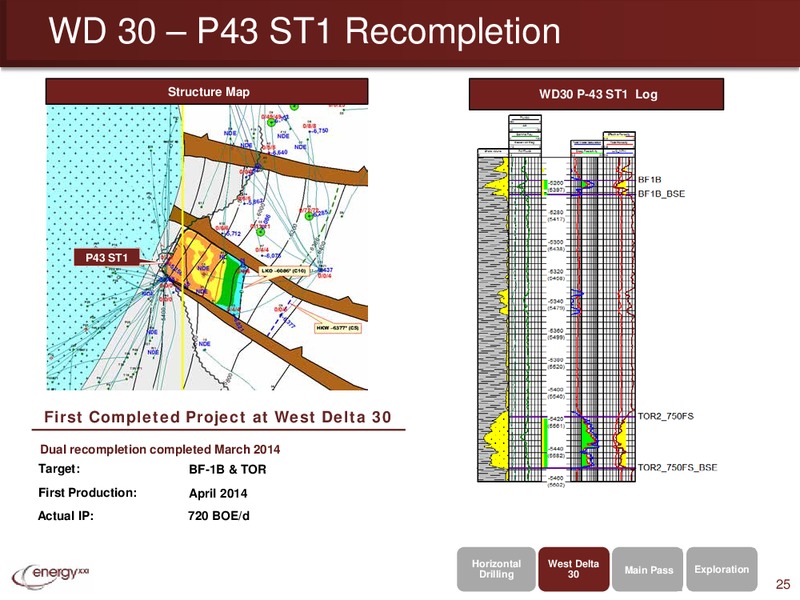800x600 pixels.
Task: Open the structure map image
Action: pos(207,247)
